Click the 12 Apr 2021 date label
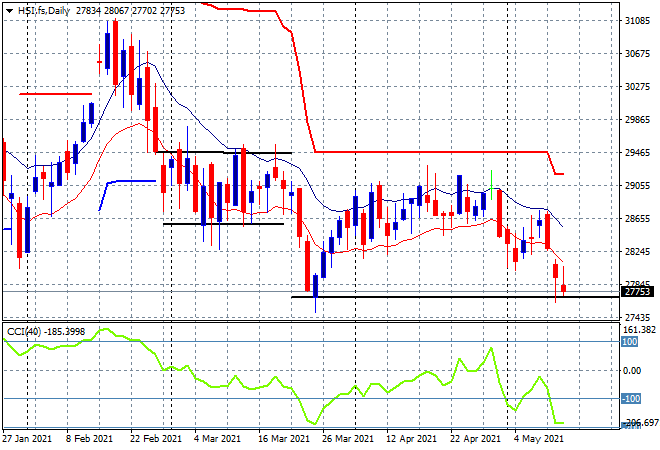The height and width of the screenshot is (450, 660). point(411,439)
